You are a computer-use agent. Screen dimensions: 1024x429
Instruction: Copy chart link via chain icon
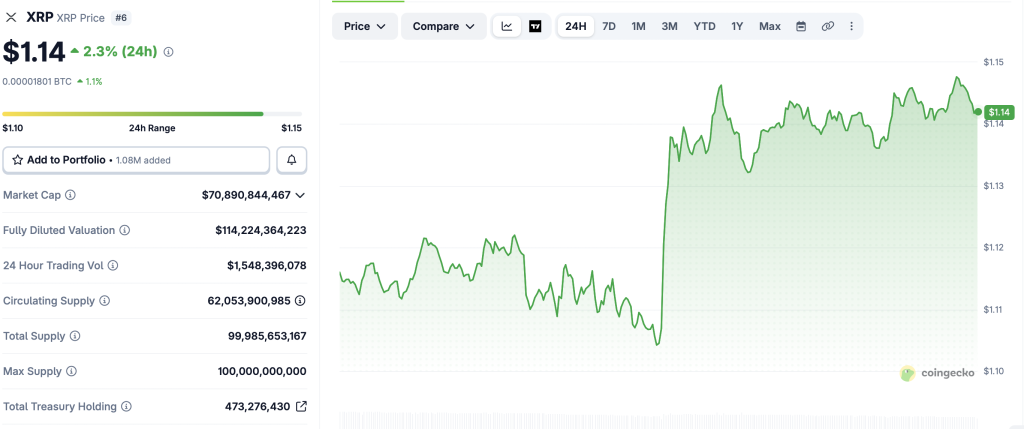[827, 26]
